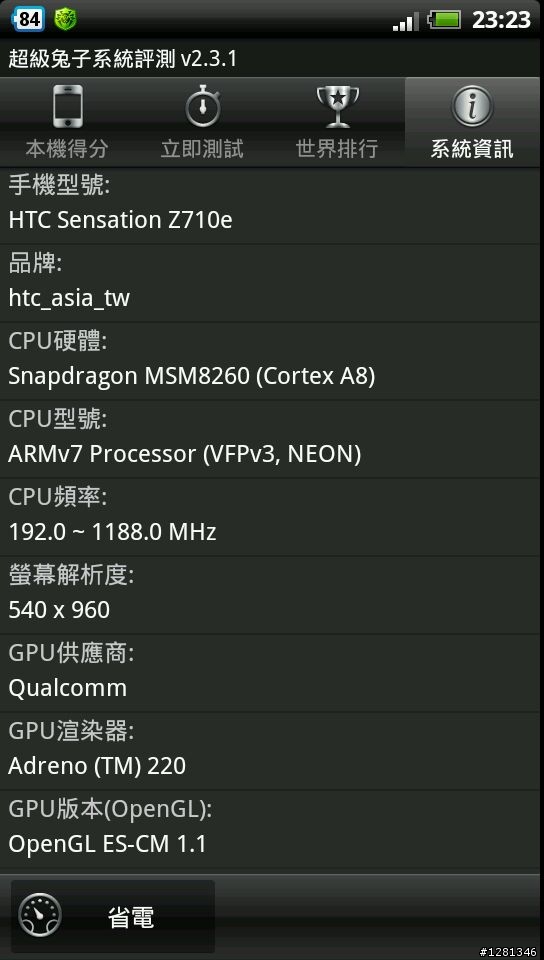Select the Snapdragon MSM8260 CPU hardware row
The width and height of the screenshot is (544, 960).
click(x=270, y=361)
